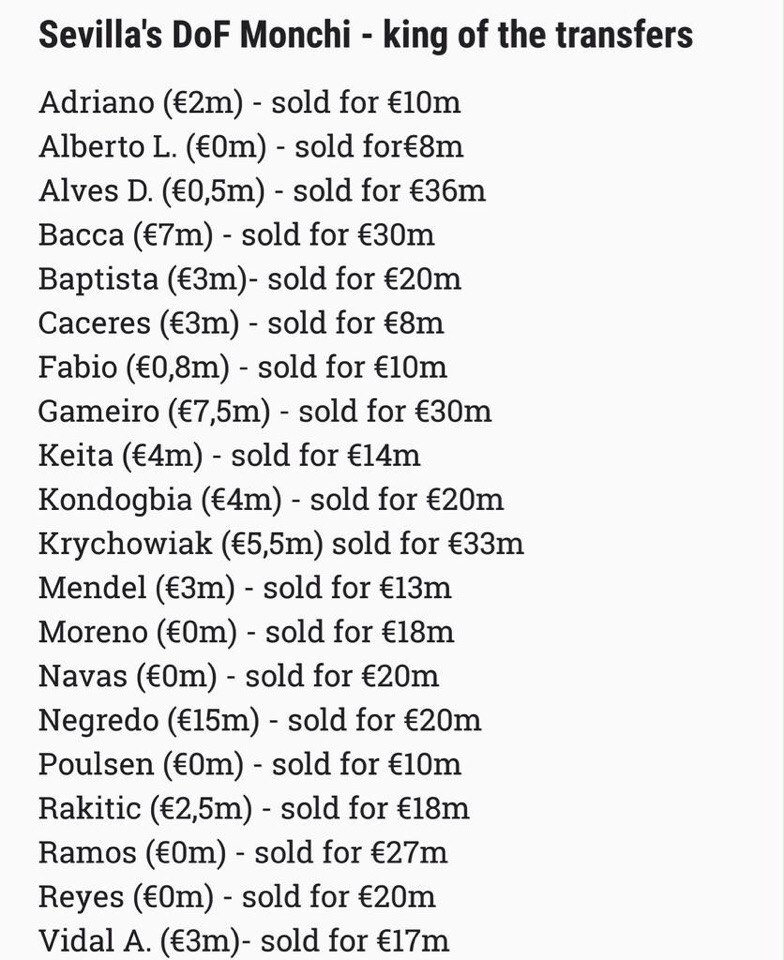Select the Rakitic sold for €18m line

coord(253,808)
